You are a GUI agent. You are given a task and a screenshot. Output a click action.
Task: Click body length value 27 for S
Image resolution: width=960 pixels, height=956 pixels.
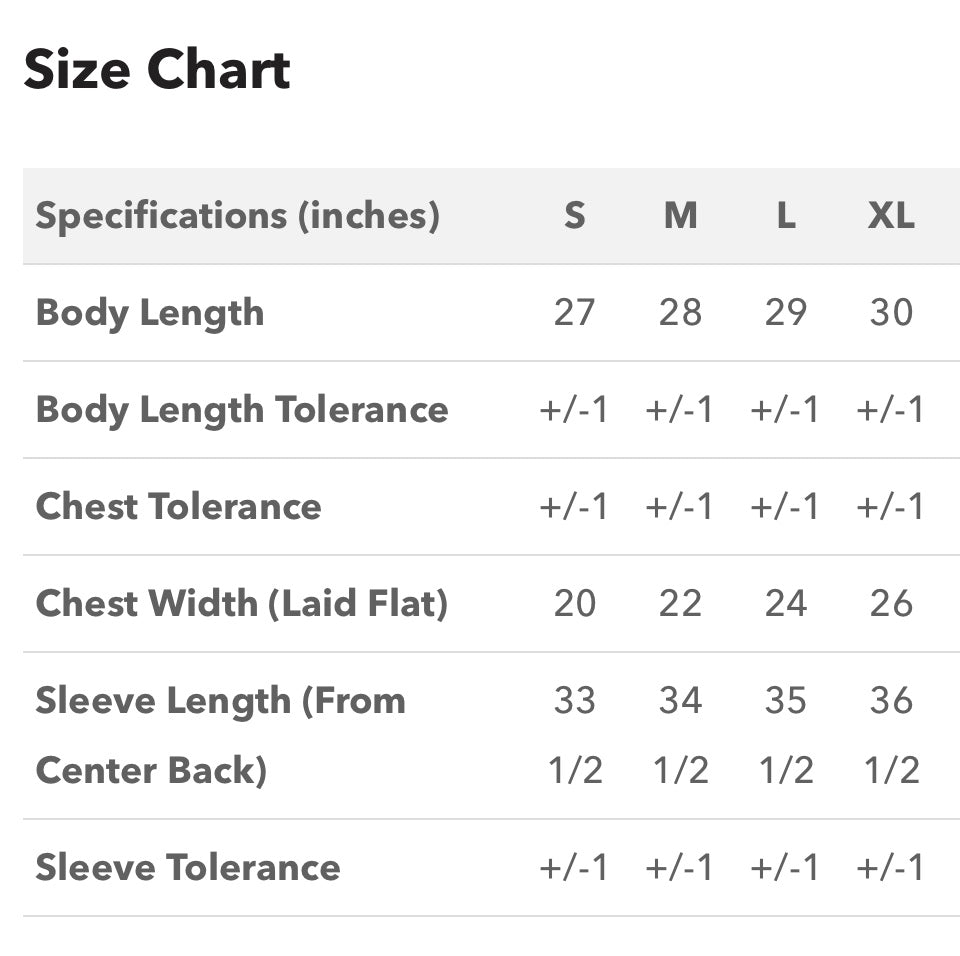click(x=574, y=312)
